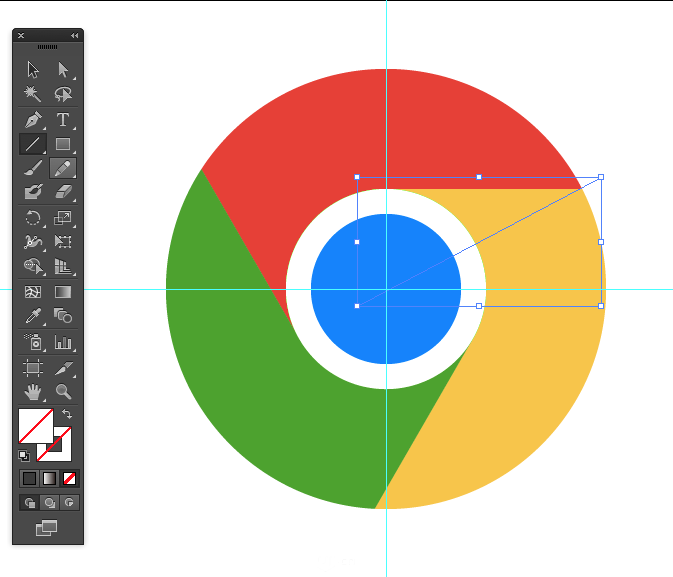Choose the Paintbrush tool
673x577 pixels.
33,168
